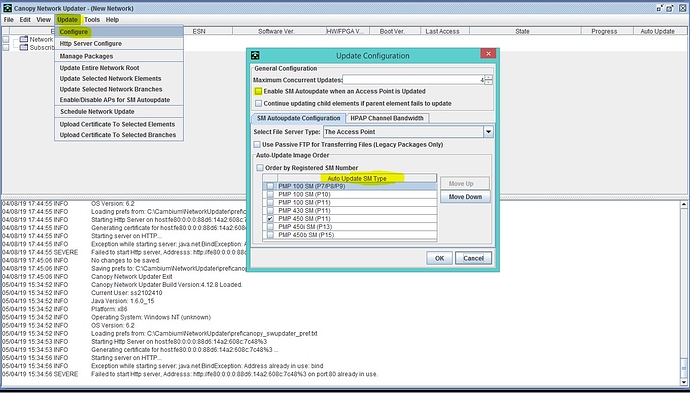Check the PMP 450i SM (P13) box
690x393 pixels.
[270, 227]
